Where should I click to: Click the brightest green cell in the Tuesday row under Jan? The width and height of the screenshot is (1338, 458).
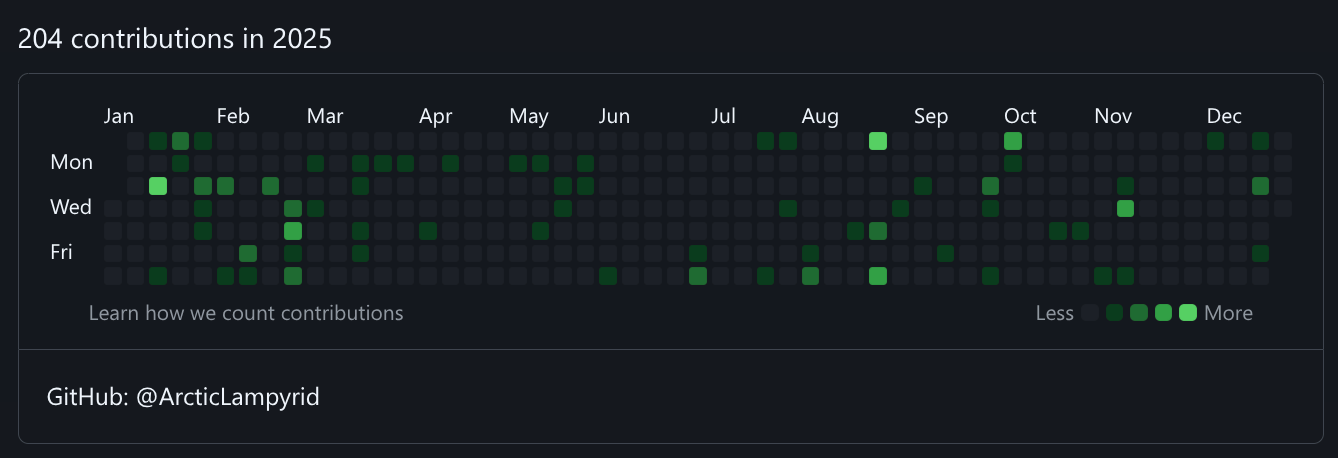(x=158, y=186)
